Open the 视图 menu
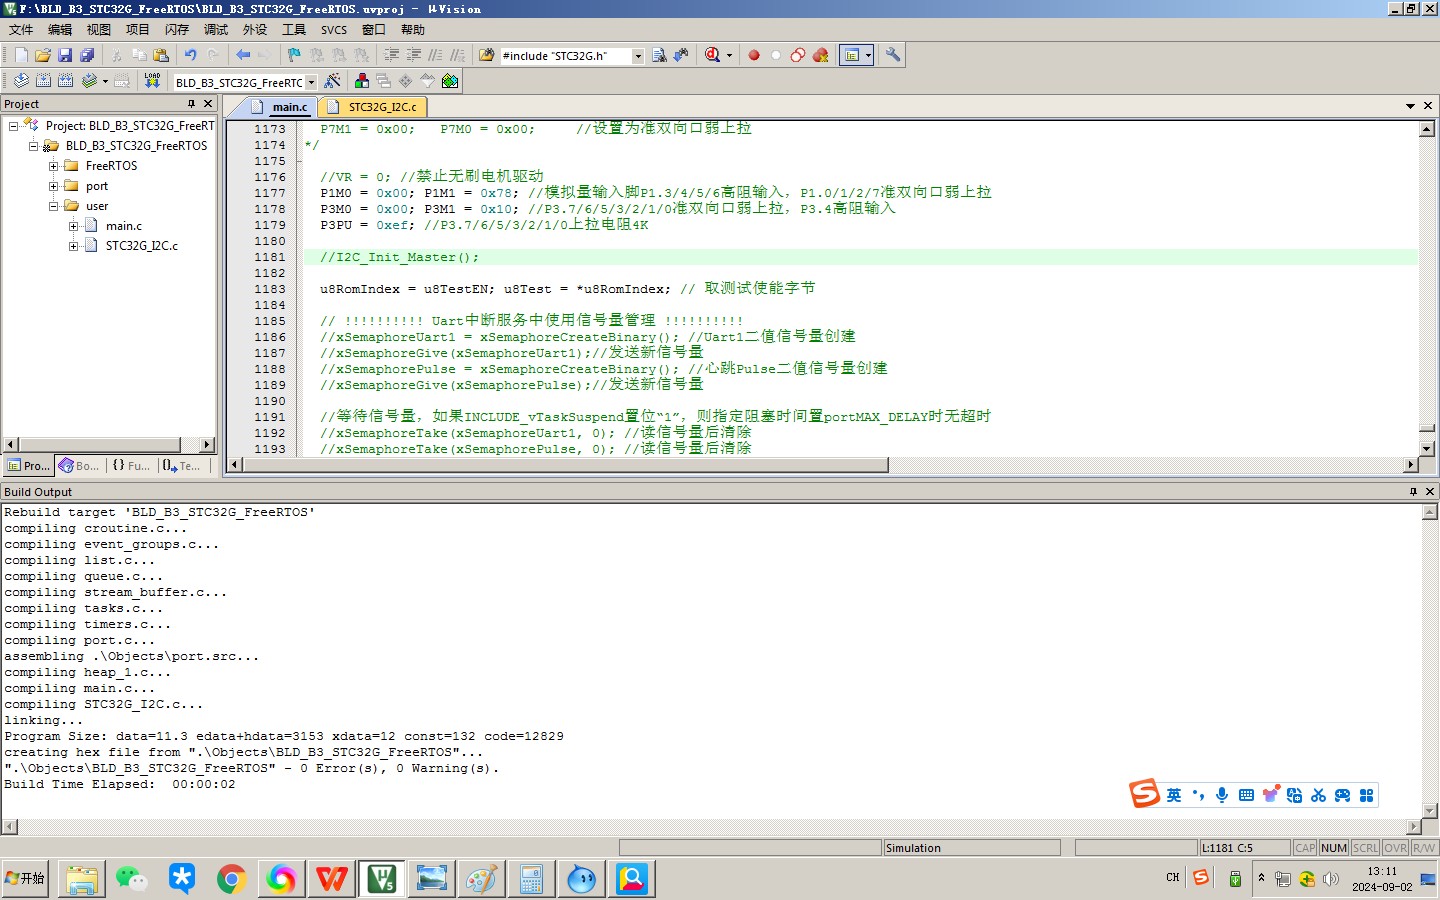This screenshot has height=900, width=1440. [99, 30]
